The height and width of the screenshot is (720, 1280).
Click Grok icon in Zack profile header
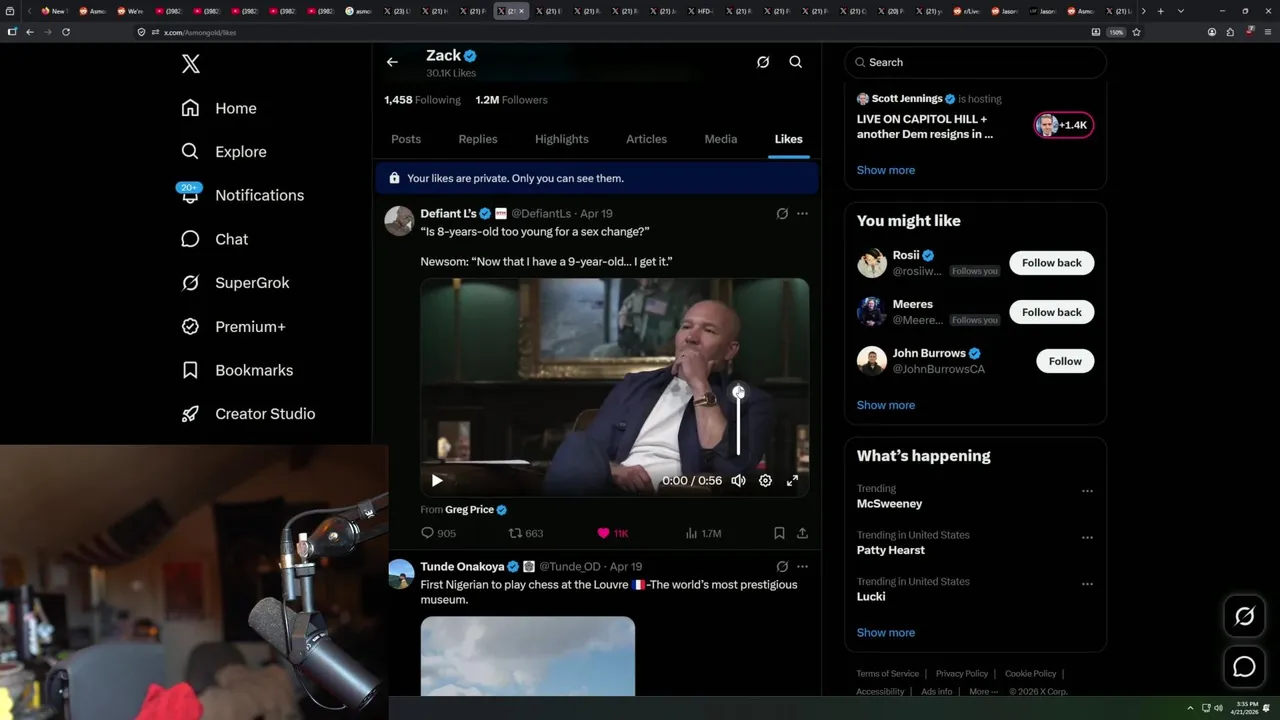[x=763, y=62]
